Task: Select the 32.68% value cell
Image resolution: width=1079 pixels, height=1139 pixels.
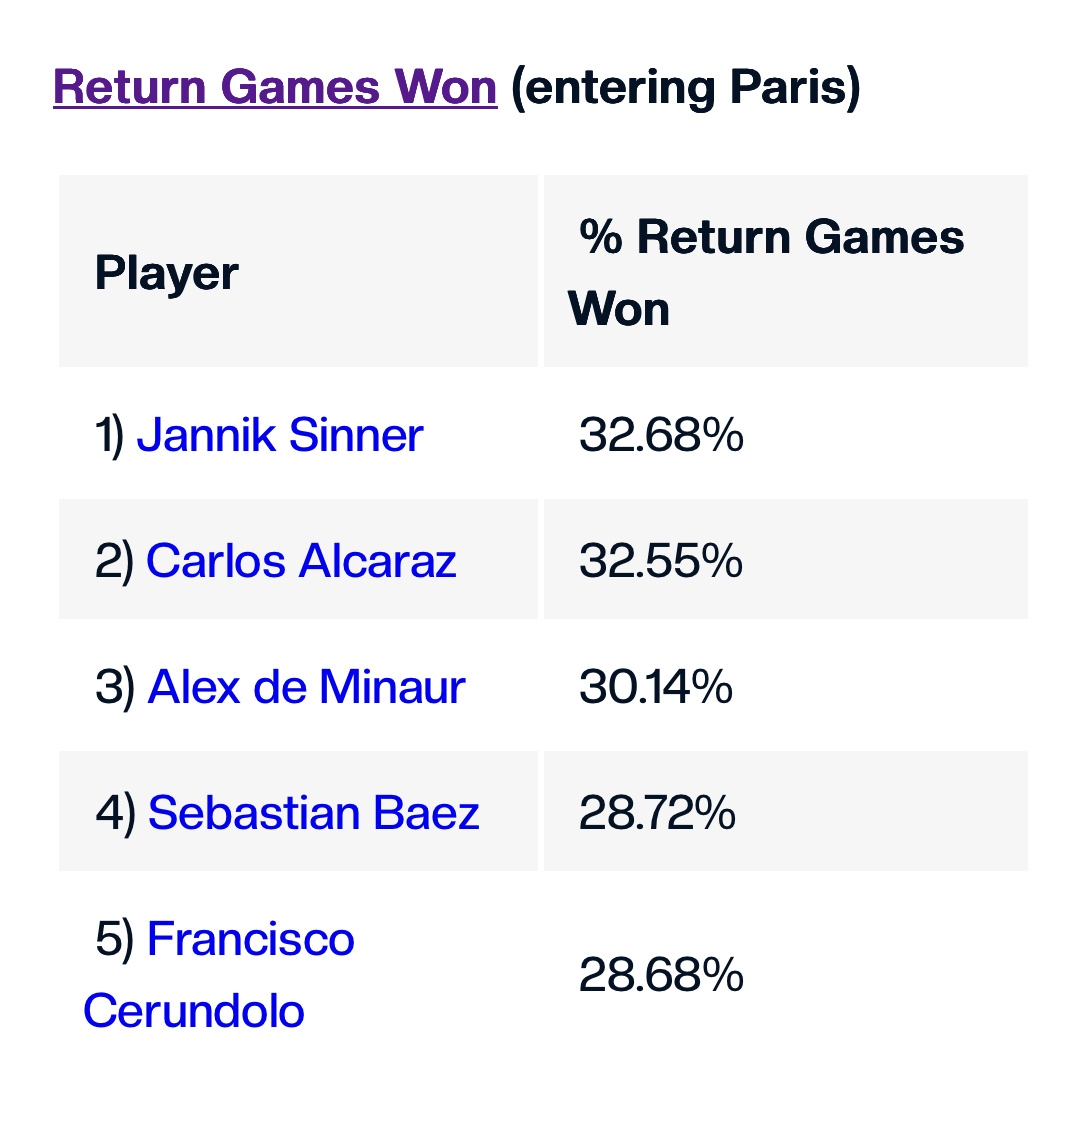Action: [x=661, y=436]
